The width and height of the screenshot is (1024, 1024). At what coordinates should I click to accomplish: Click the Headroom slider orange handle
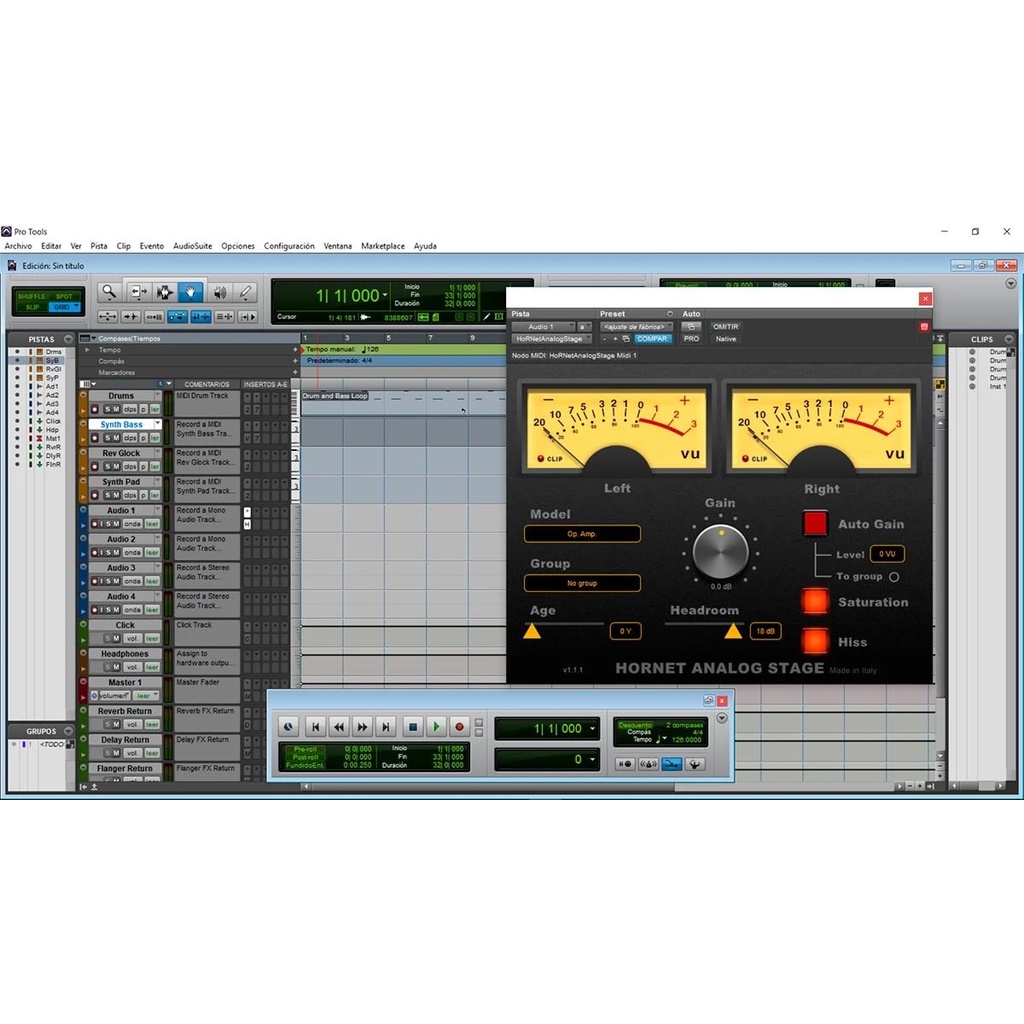tap(733, 630)
